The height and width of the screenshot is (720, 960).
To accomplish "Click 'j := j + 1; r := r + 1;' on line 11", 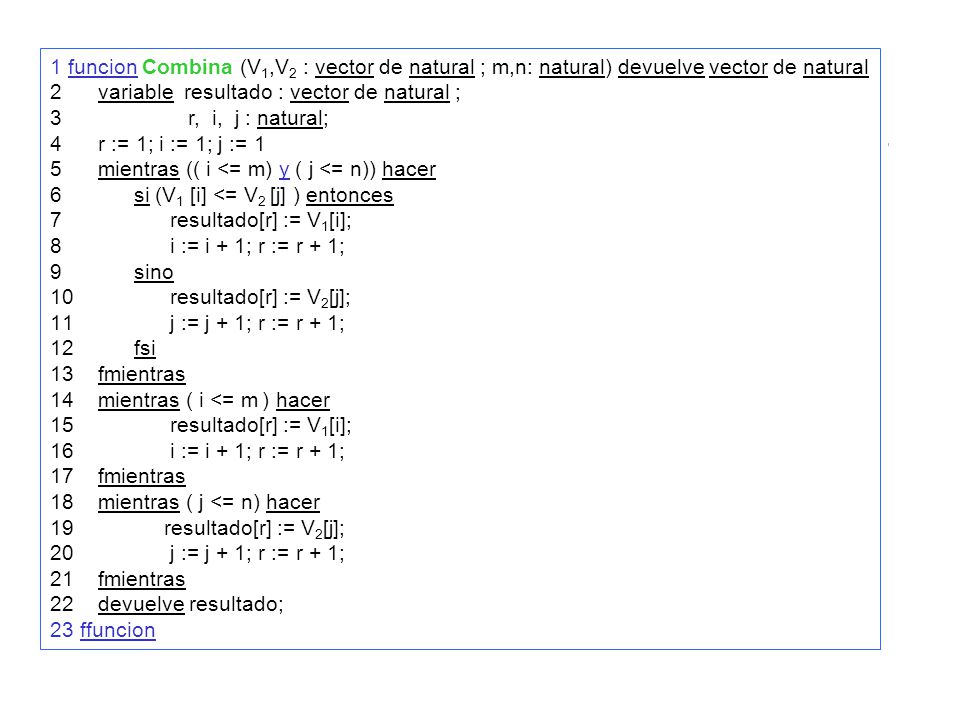I will [x=257, y=323].
